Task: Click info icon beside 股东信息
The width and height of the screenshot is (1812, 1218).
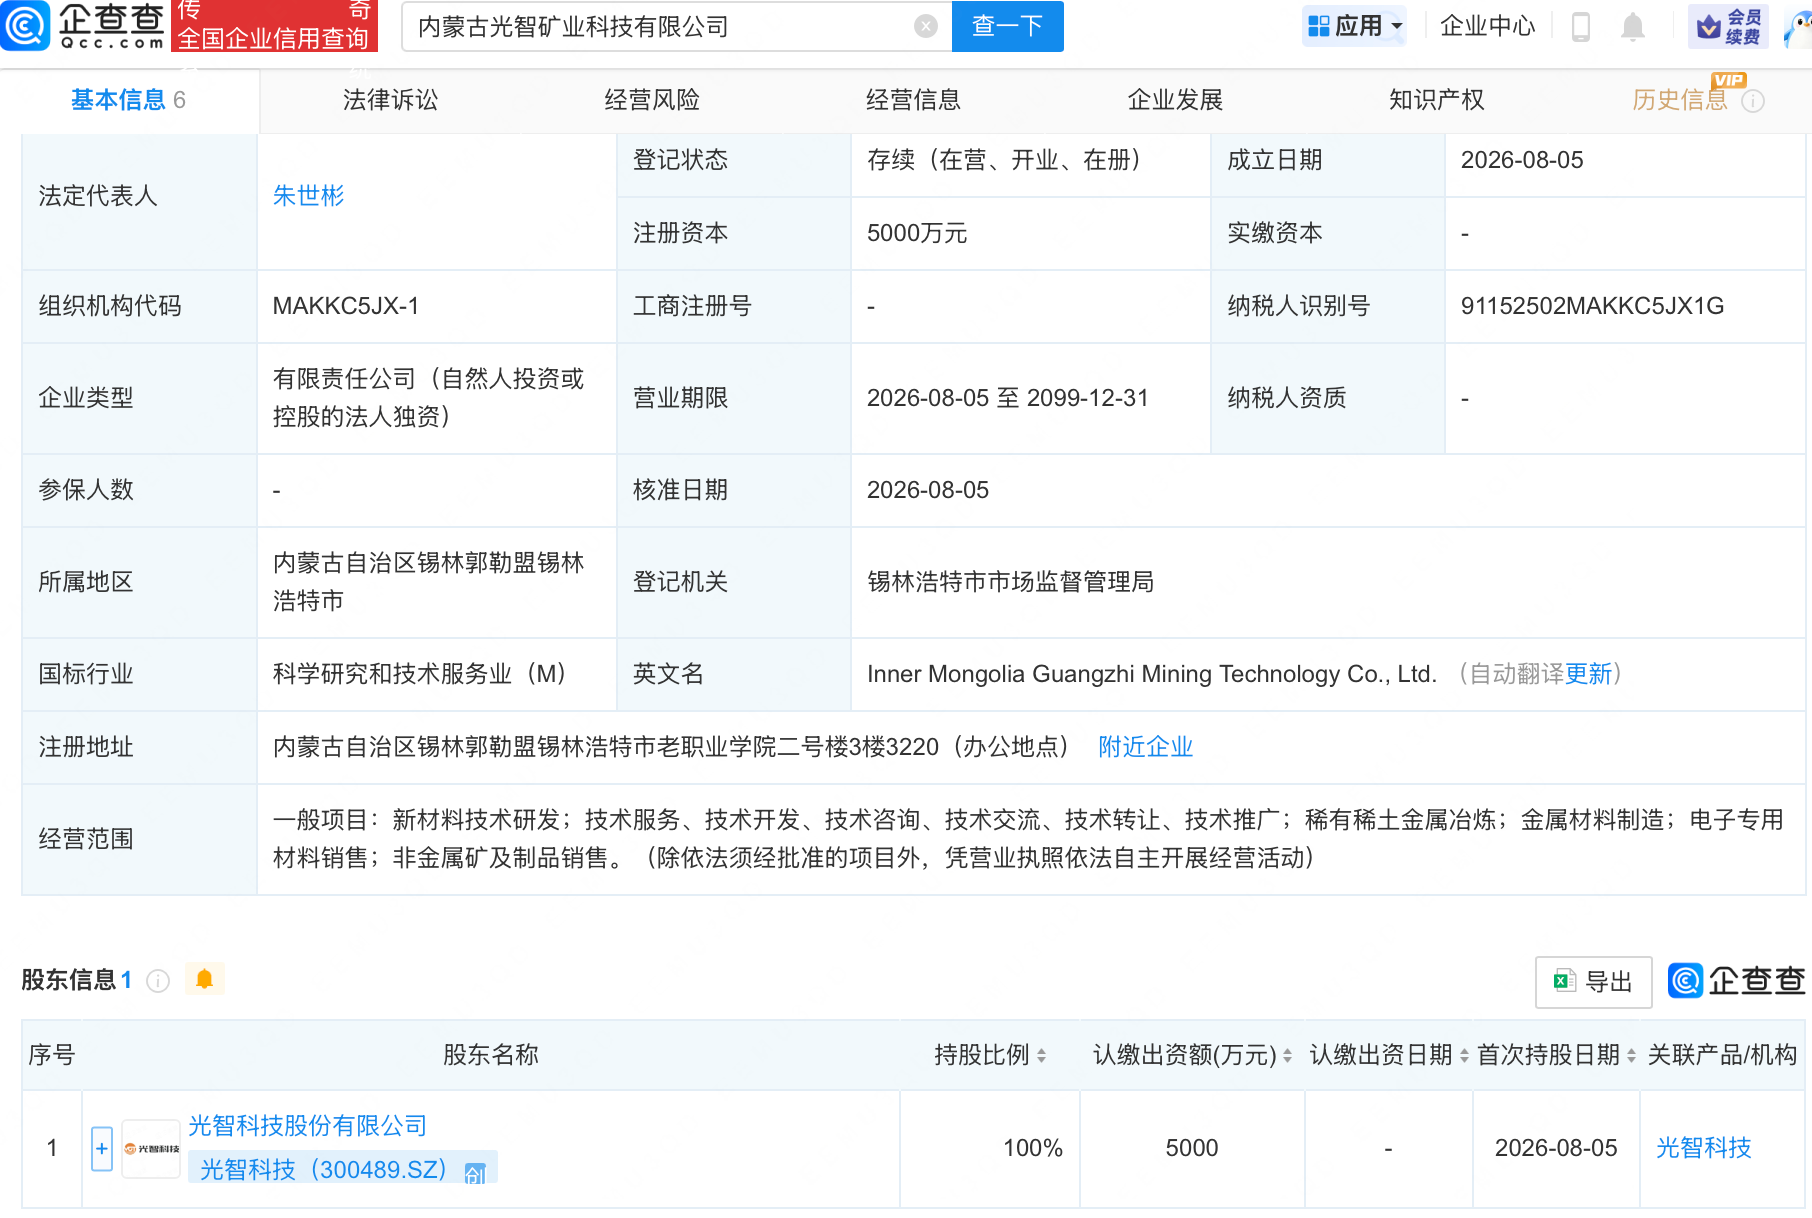Action: click(158, 981)
